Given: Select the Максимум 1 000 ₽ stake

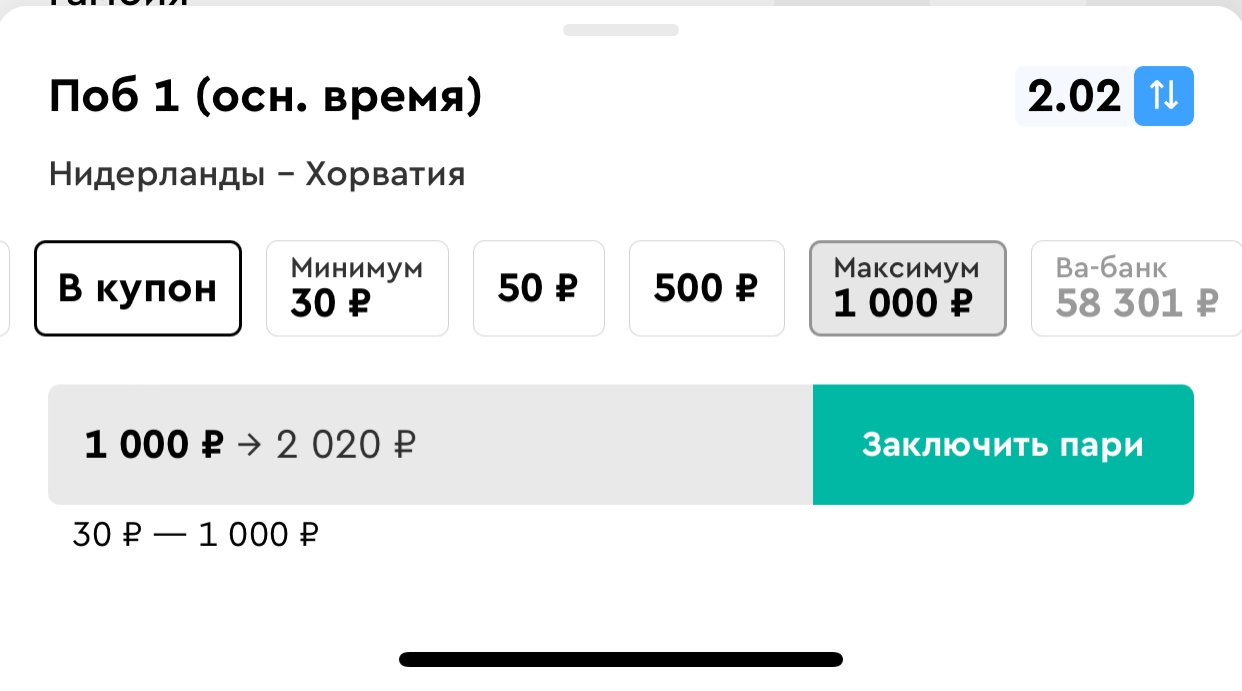Looking at the screenshot, I should click(907, 288).
